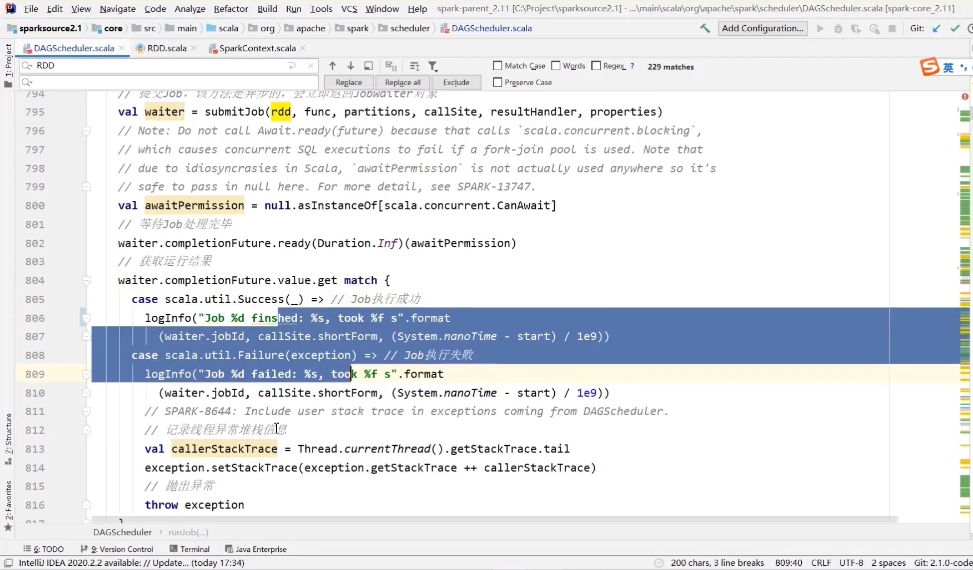The height and width of the screenshot is (570, 973).
Task: Enable the Match Case checkbox
Action: [498, 66]
